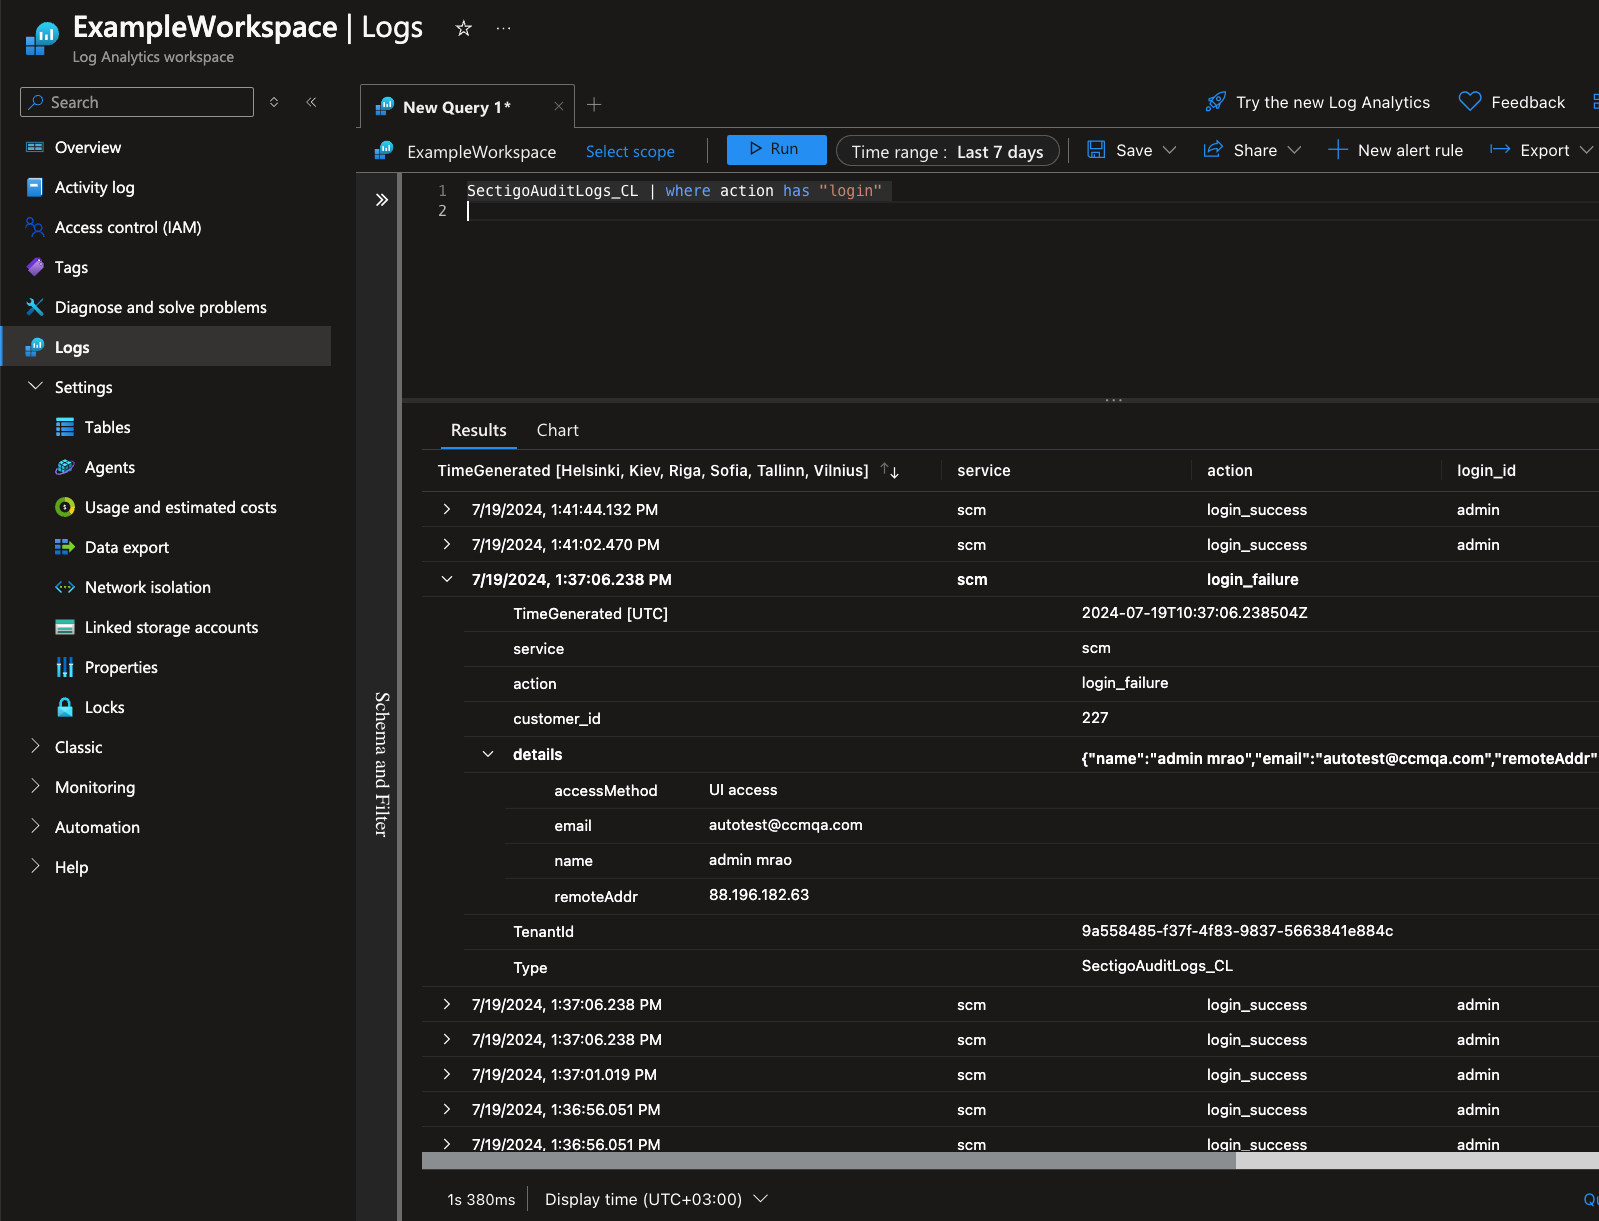This screenshot has width=1599, height=1221.
Task: Click the Network isolation icon
Action: [65, 587]
